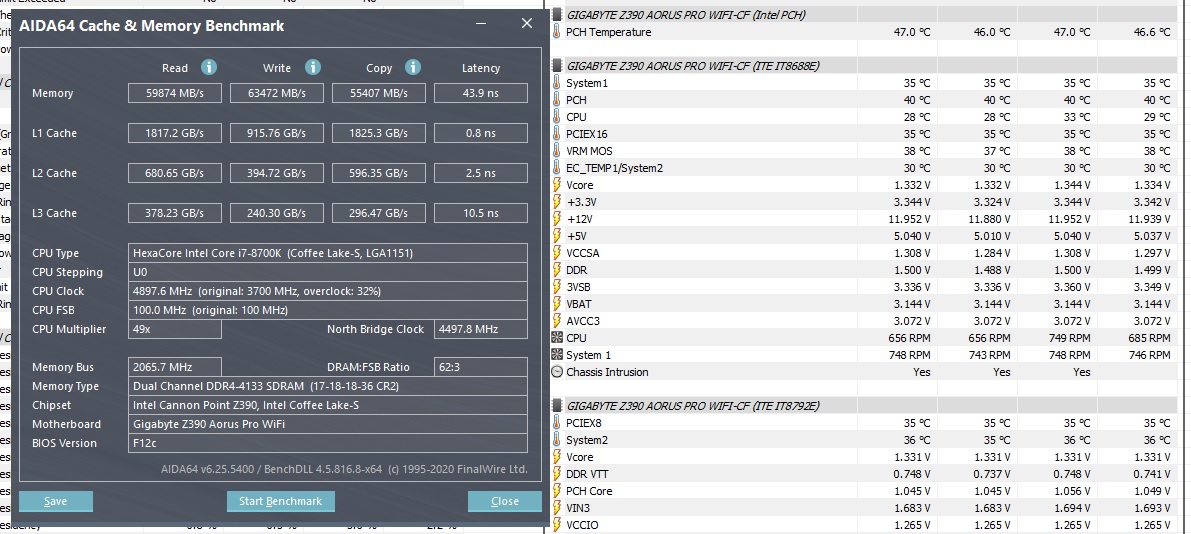
Task: Click the VBAT voltage bolt icon
Action: pyautogui.click(x=557, y=304)
